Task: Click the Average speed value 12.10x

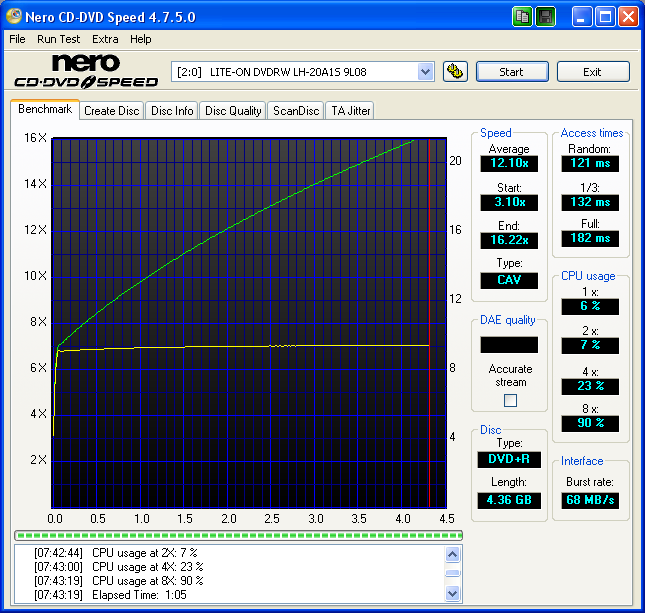Action: click(509, 163)
